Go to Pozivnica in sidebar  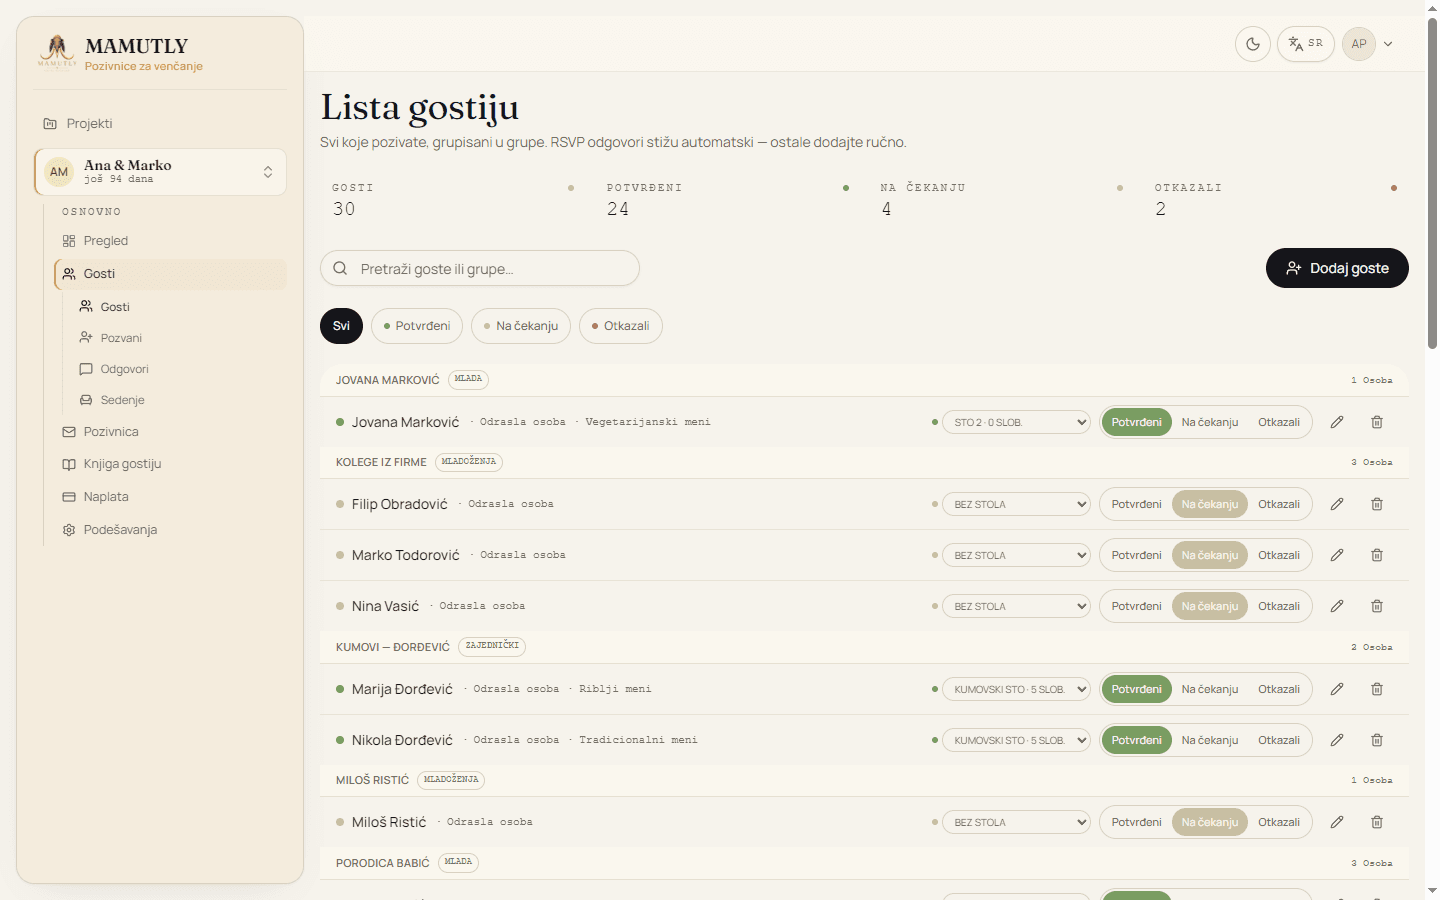[x=170, y=432]
